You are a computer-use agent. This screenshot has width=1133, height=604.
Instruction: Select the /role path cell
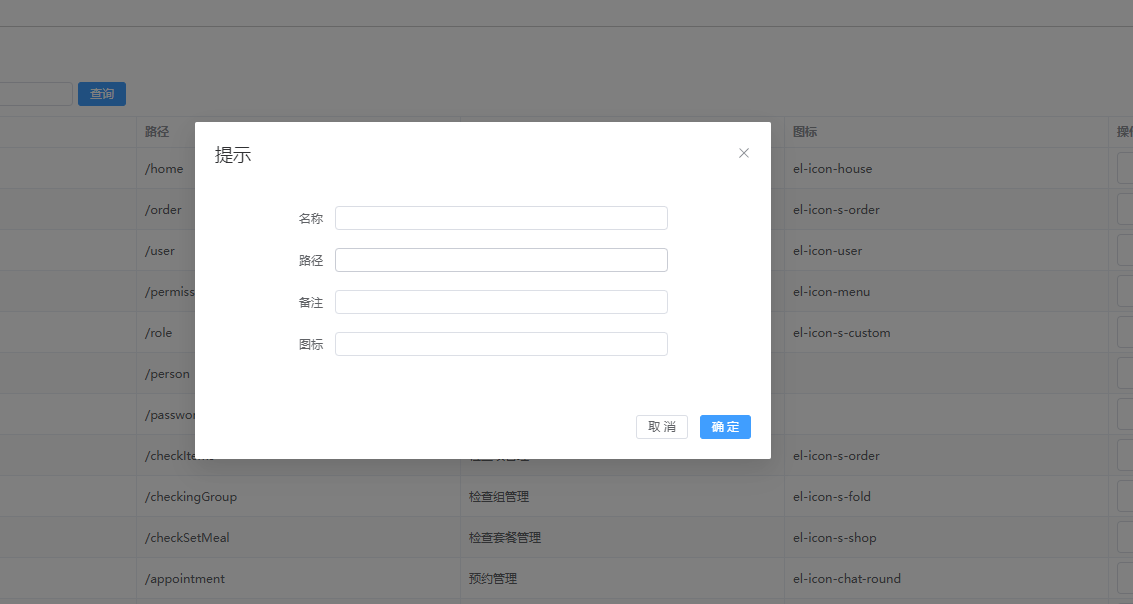coord(159,333)
